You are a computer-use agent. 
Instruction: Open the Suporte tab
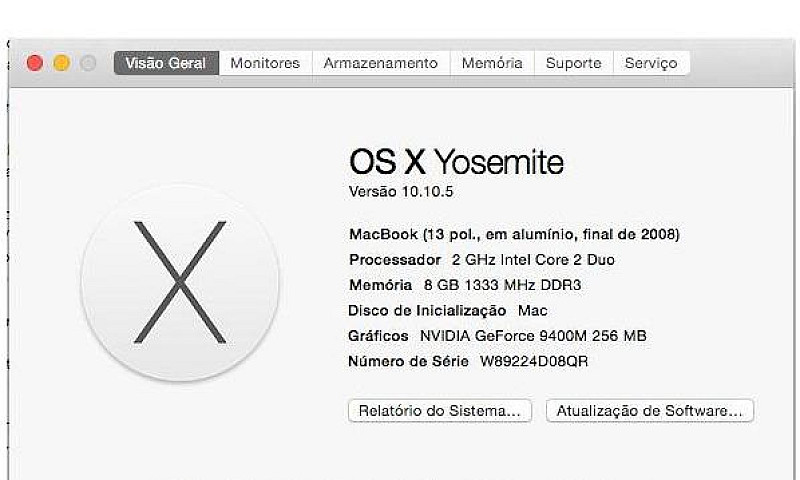[573, 63]
